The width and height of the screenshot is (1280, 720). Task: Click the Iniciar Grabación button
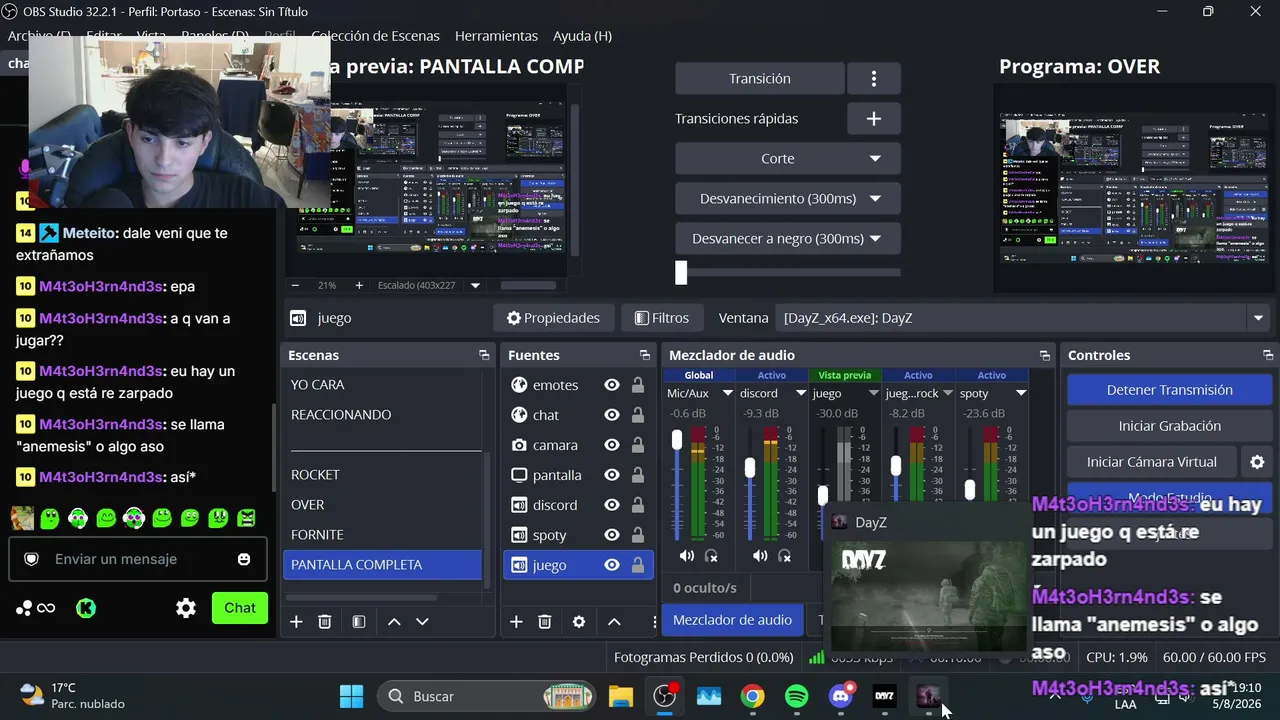click(1169, 426)
